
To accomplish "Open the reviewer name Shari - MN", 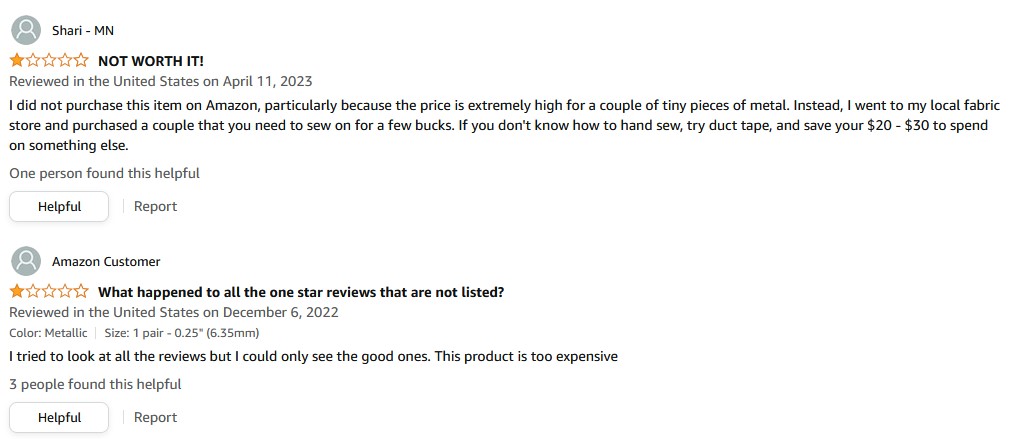I will tap(83, 30).
